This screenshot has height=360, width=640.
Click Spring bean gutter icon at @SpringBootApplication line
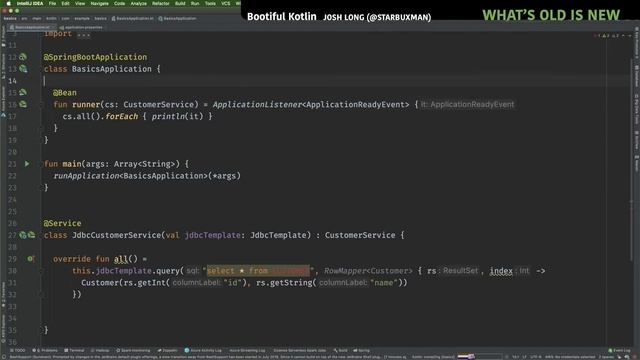(x=23, y=57)
